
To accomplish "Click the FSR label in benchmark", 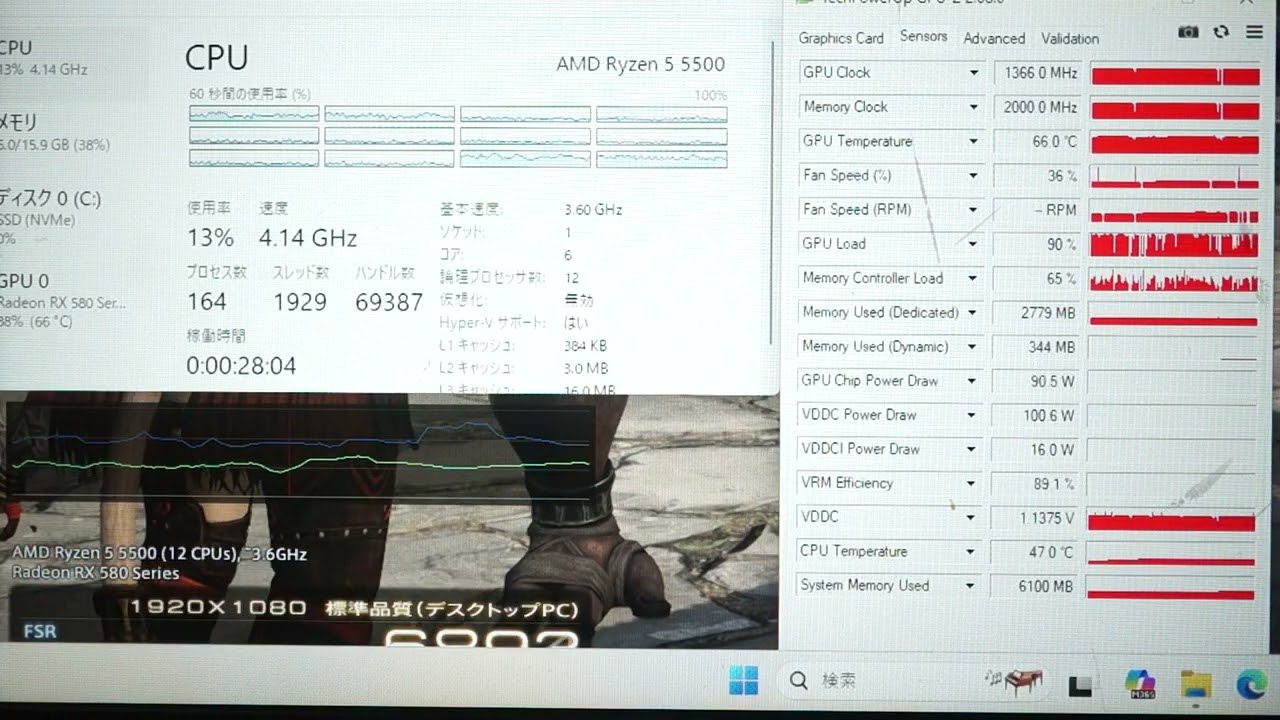I will tap(40, 632).
